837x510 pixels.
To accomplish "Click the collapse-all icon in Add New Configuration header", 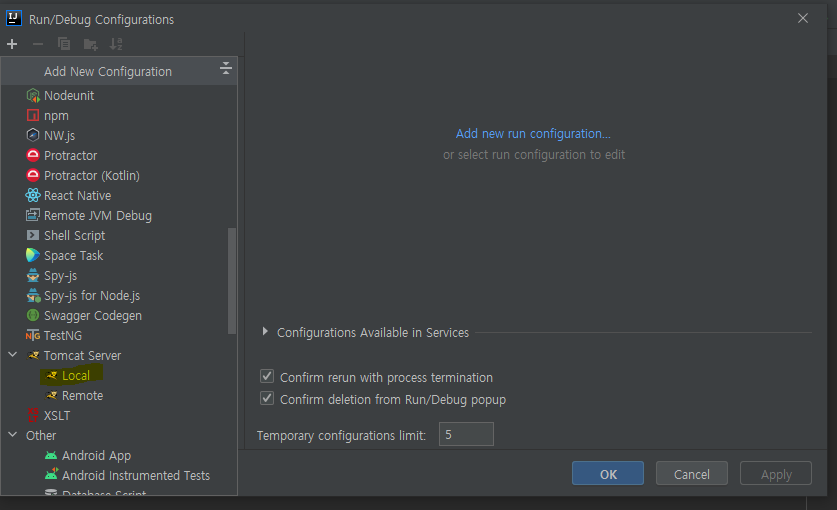I will pos(226,68).
